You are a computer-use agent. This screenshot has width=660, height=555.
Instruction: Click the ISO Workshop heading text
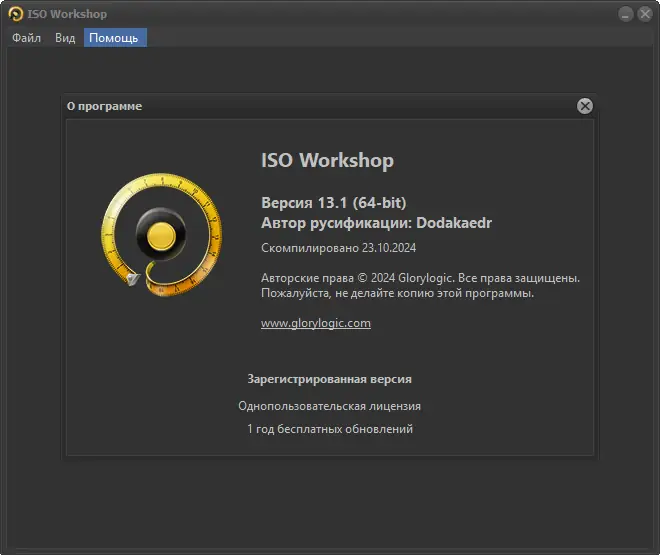[x=327, y=160]
